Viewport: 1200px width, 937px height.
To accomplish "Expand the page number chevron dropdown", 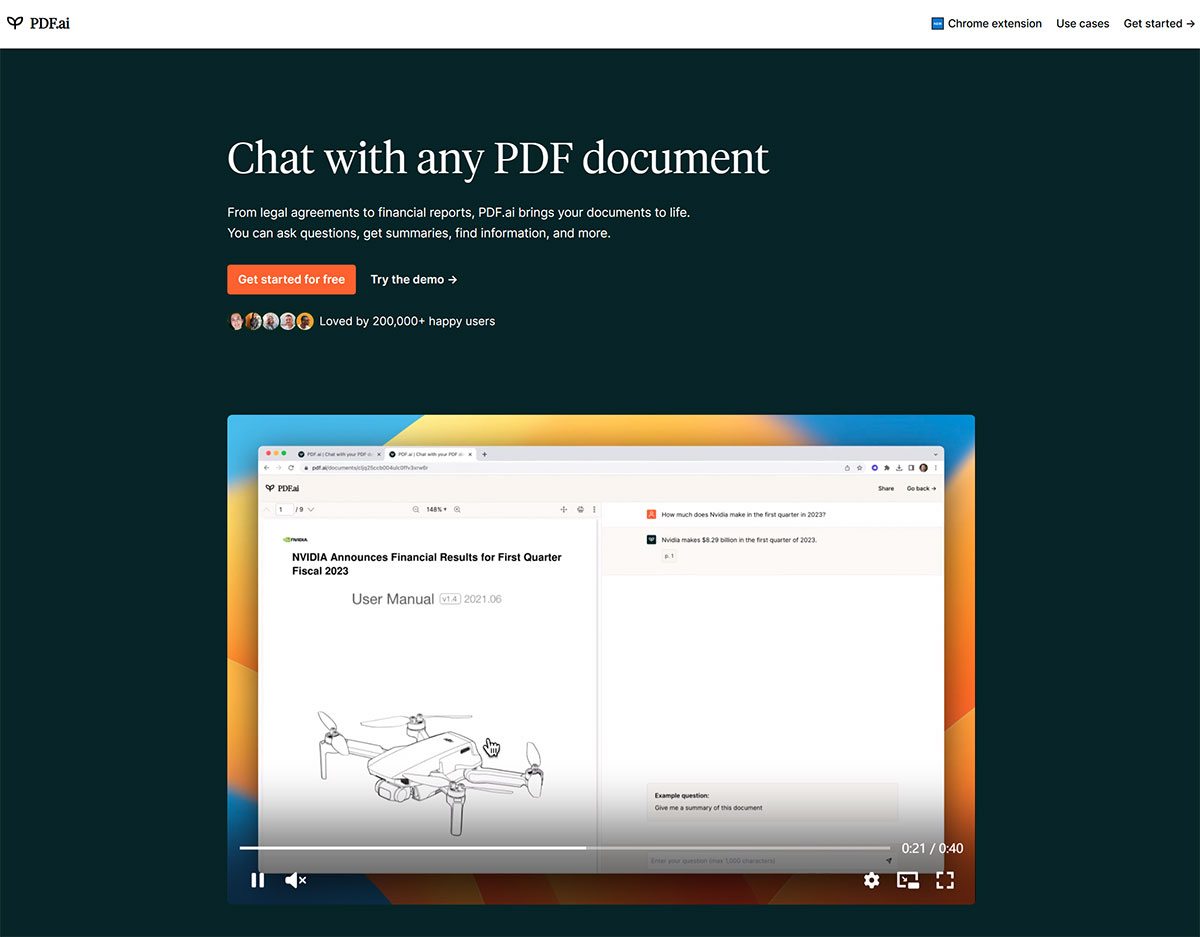I will (x=311, y=509).
